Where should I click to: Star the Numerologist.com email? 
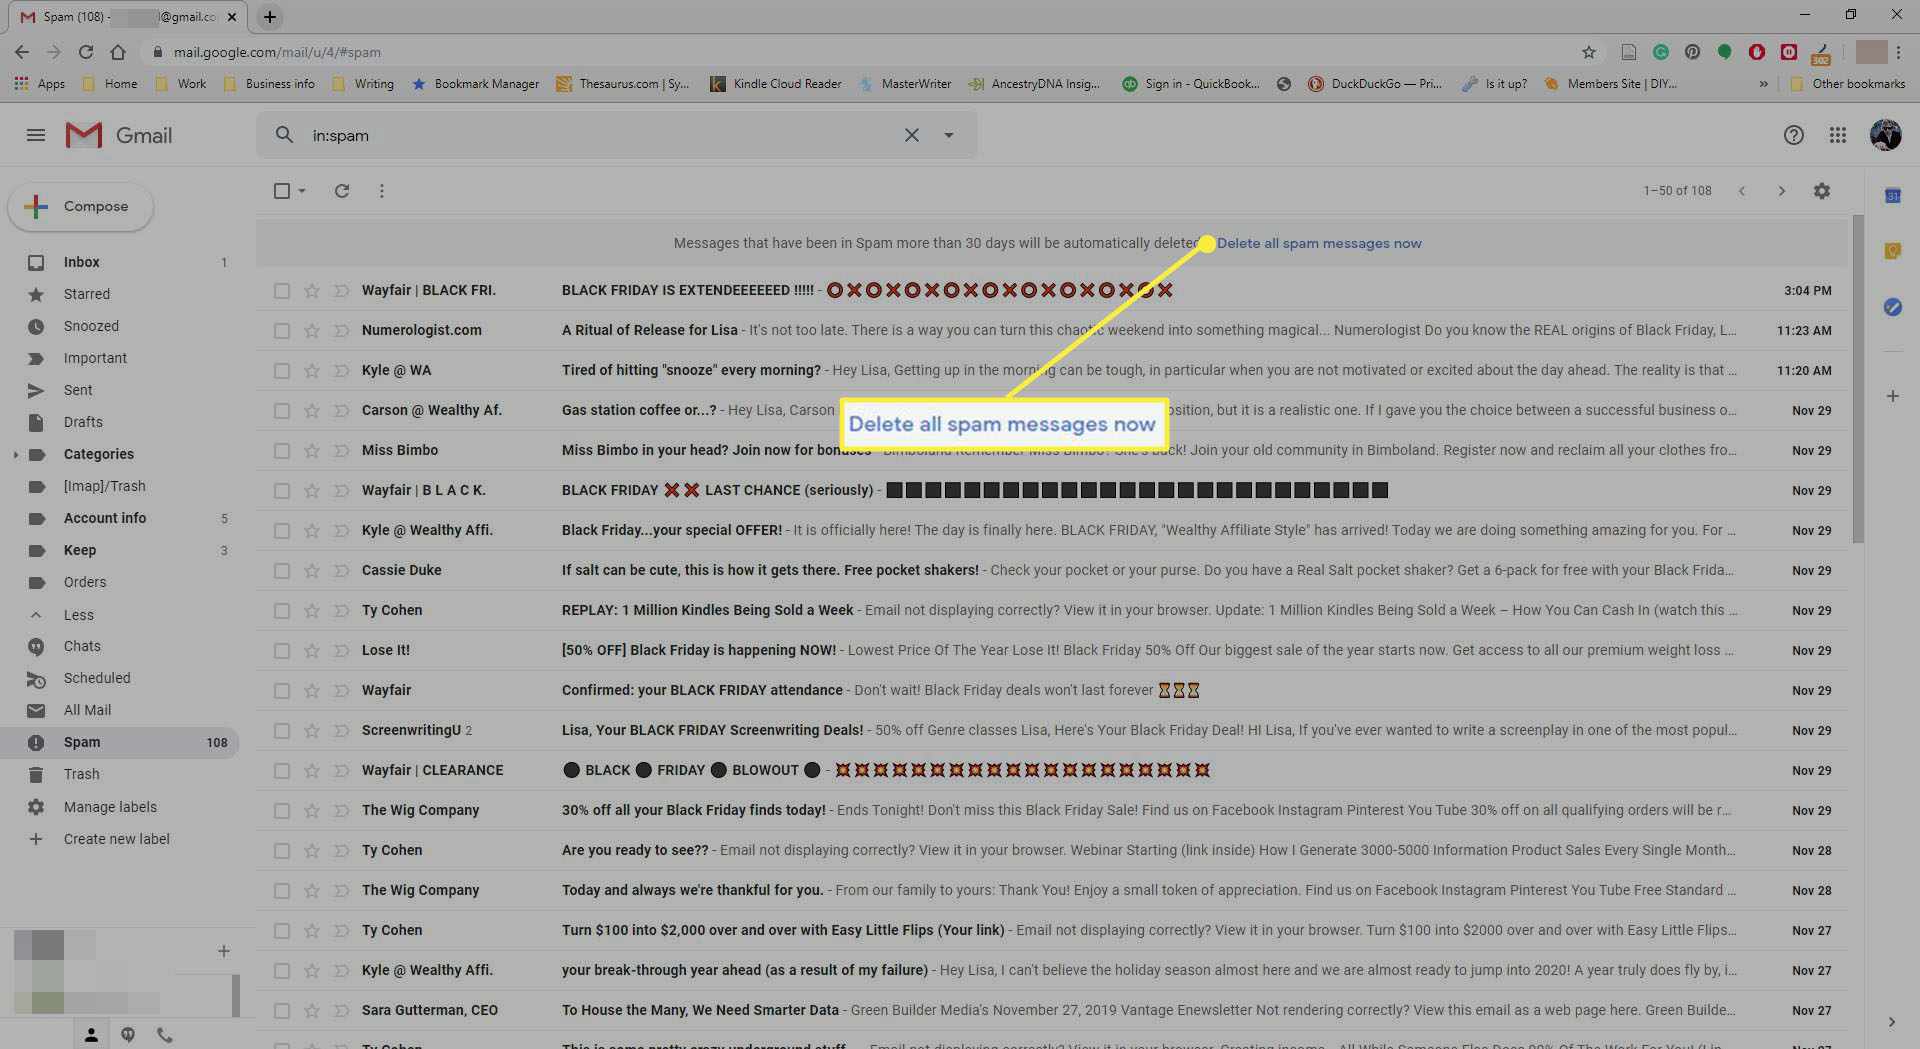pyautogui.click(x=312, y=330)
